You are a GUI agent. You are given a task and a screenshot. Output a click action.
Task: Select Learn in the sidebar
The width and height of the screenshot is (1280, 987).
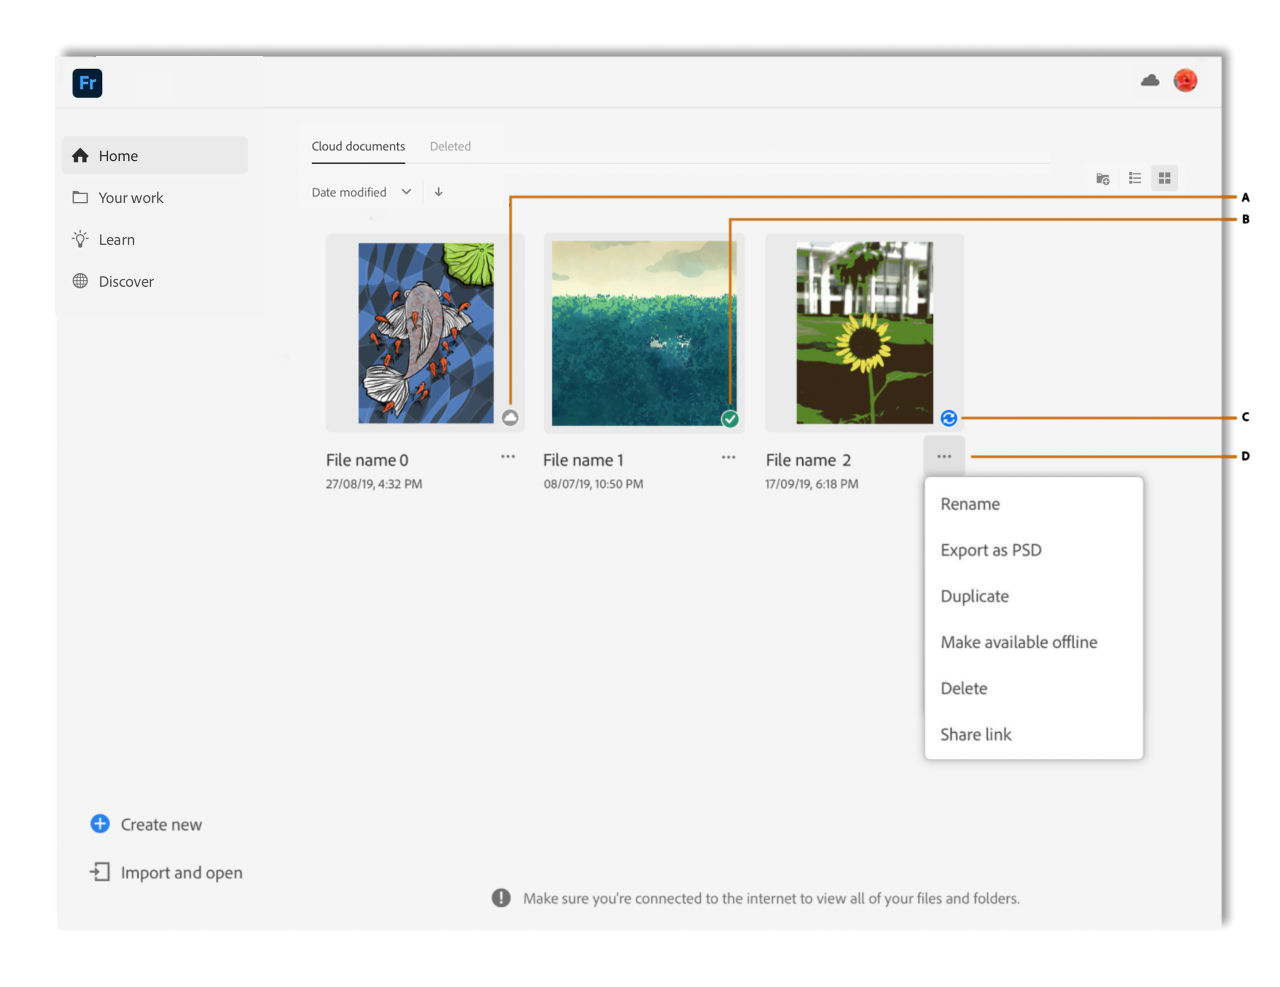pyautogui.click(x=116, y=239)
